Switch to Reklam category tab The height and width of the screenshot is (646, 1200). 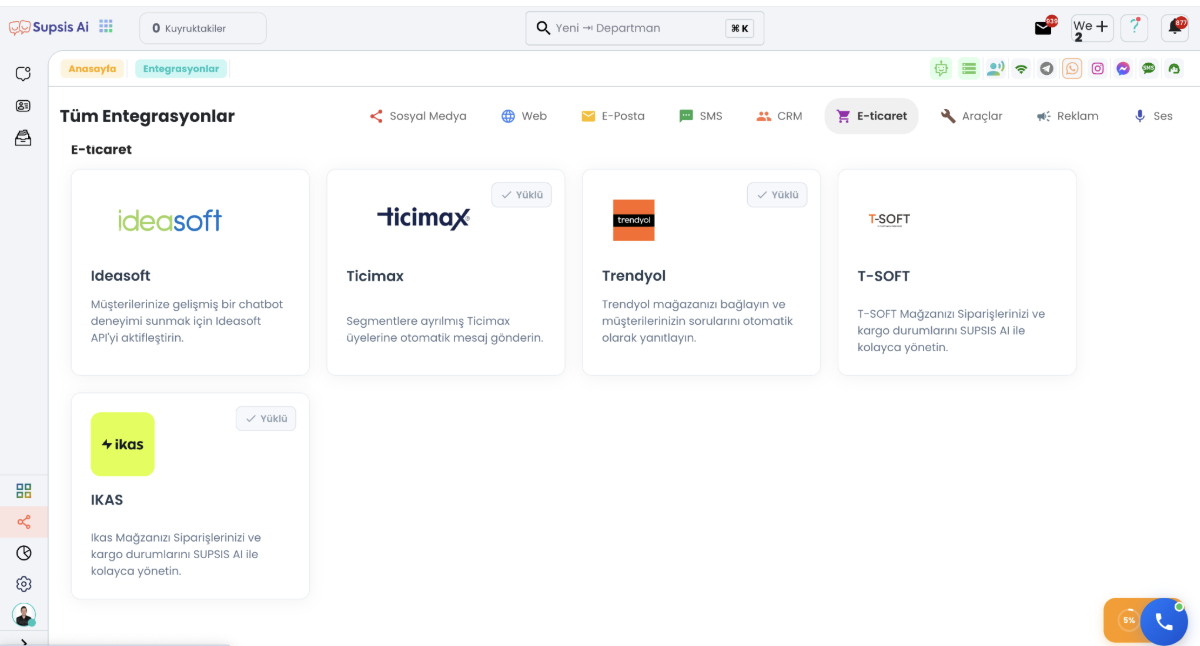point(1067,116)
